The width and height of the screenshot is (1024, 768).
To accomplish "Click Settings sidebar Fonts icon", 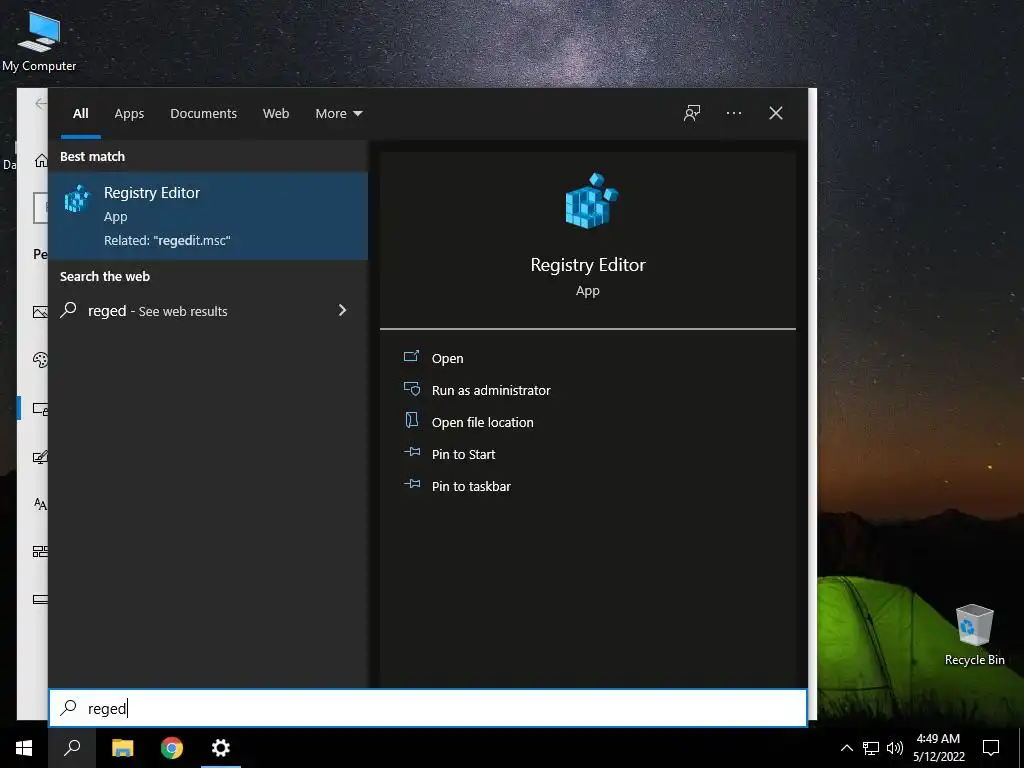I will [40, 504].
